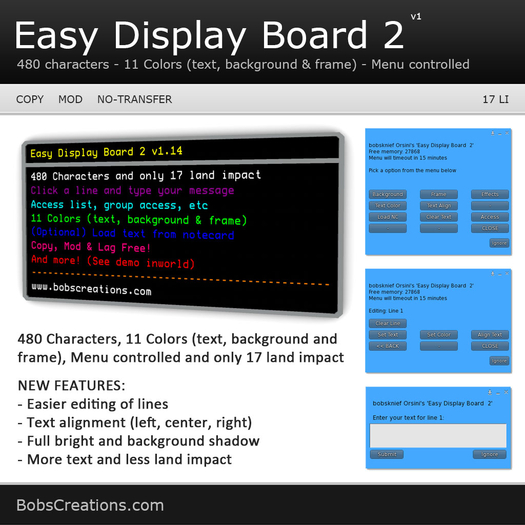Click dock arrow icon of Editing Line 1 dialog
525x525 pixels.
[493, 274]
